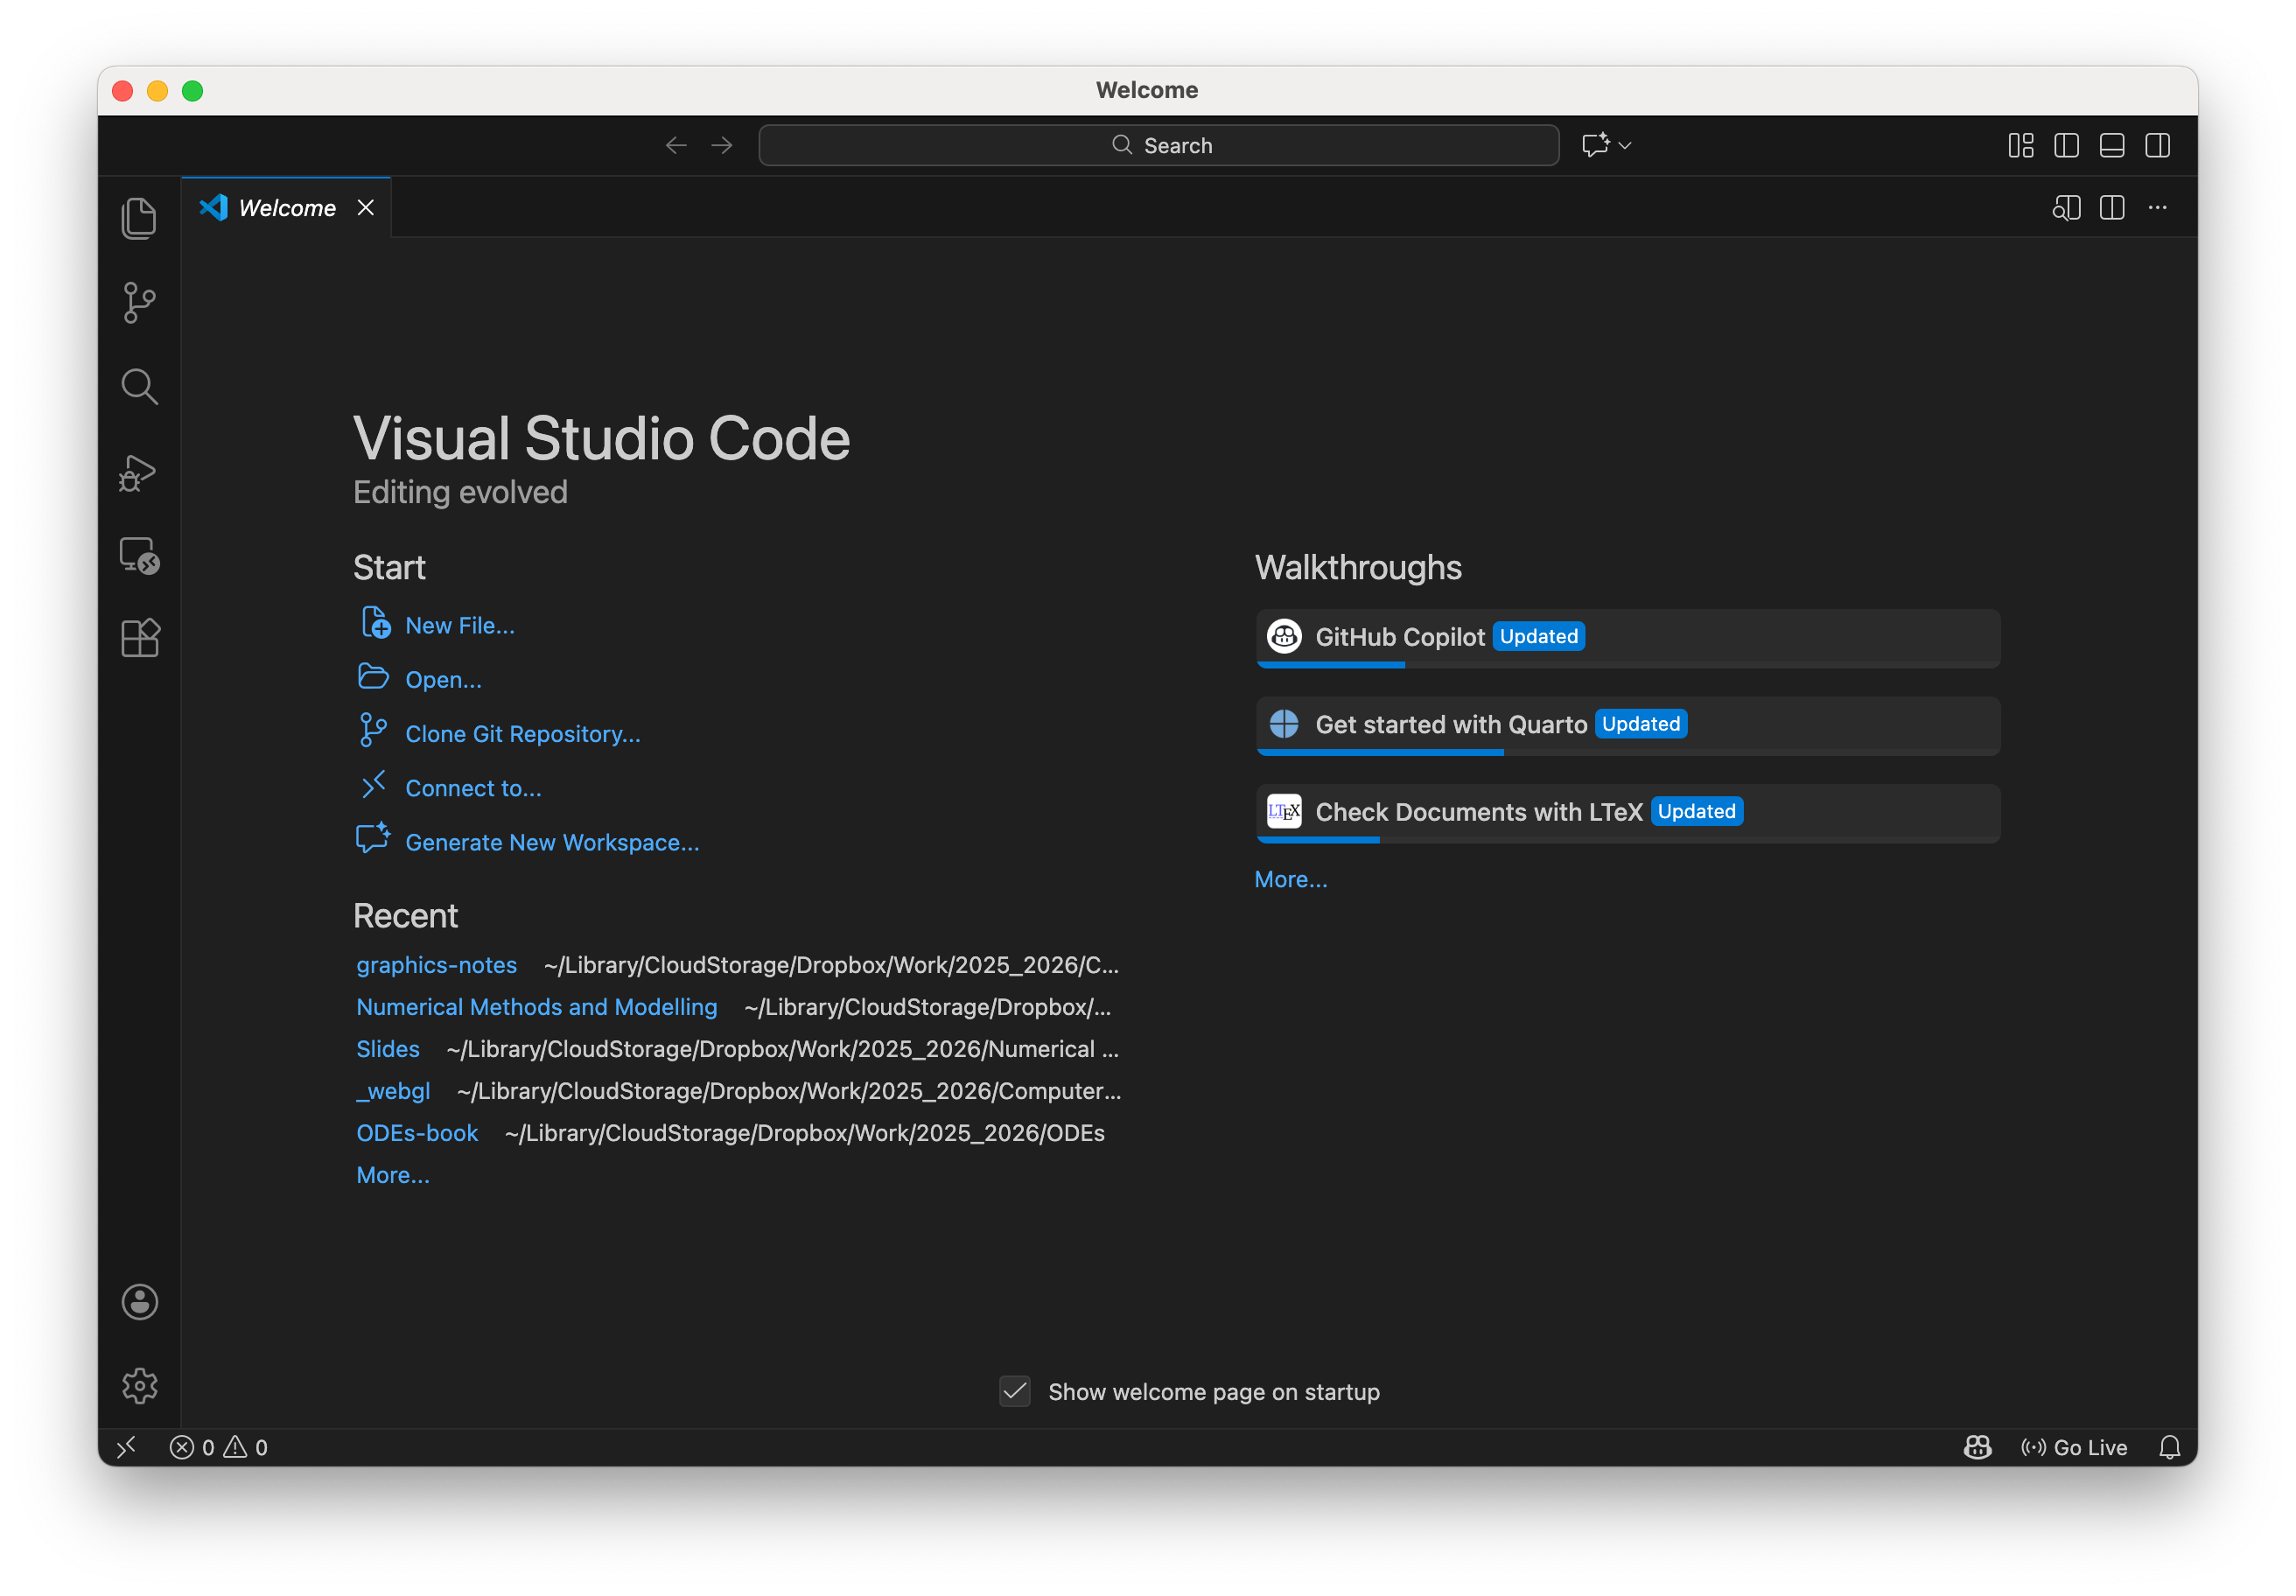Select the Run and Debug icon
The height and width of the screenshot is (1596, 2296).
tap(139, 472)
